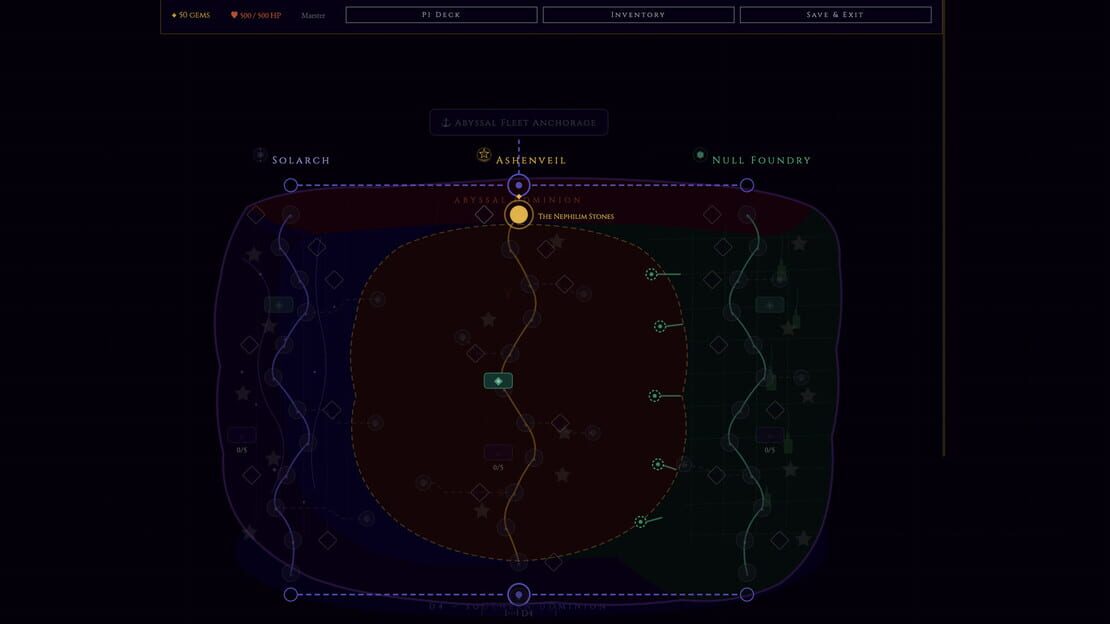Select the bottom center path node

tap(519, 595)
